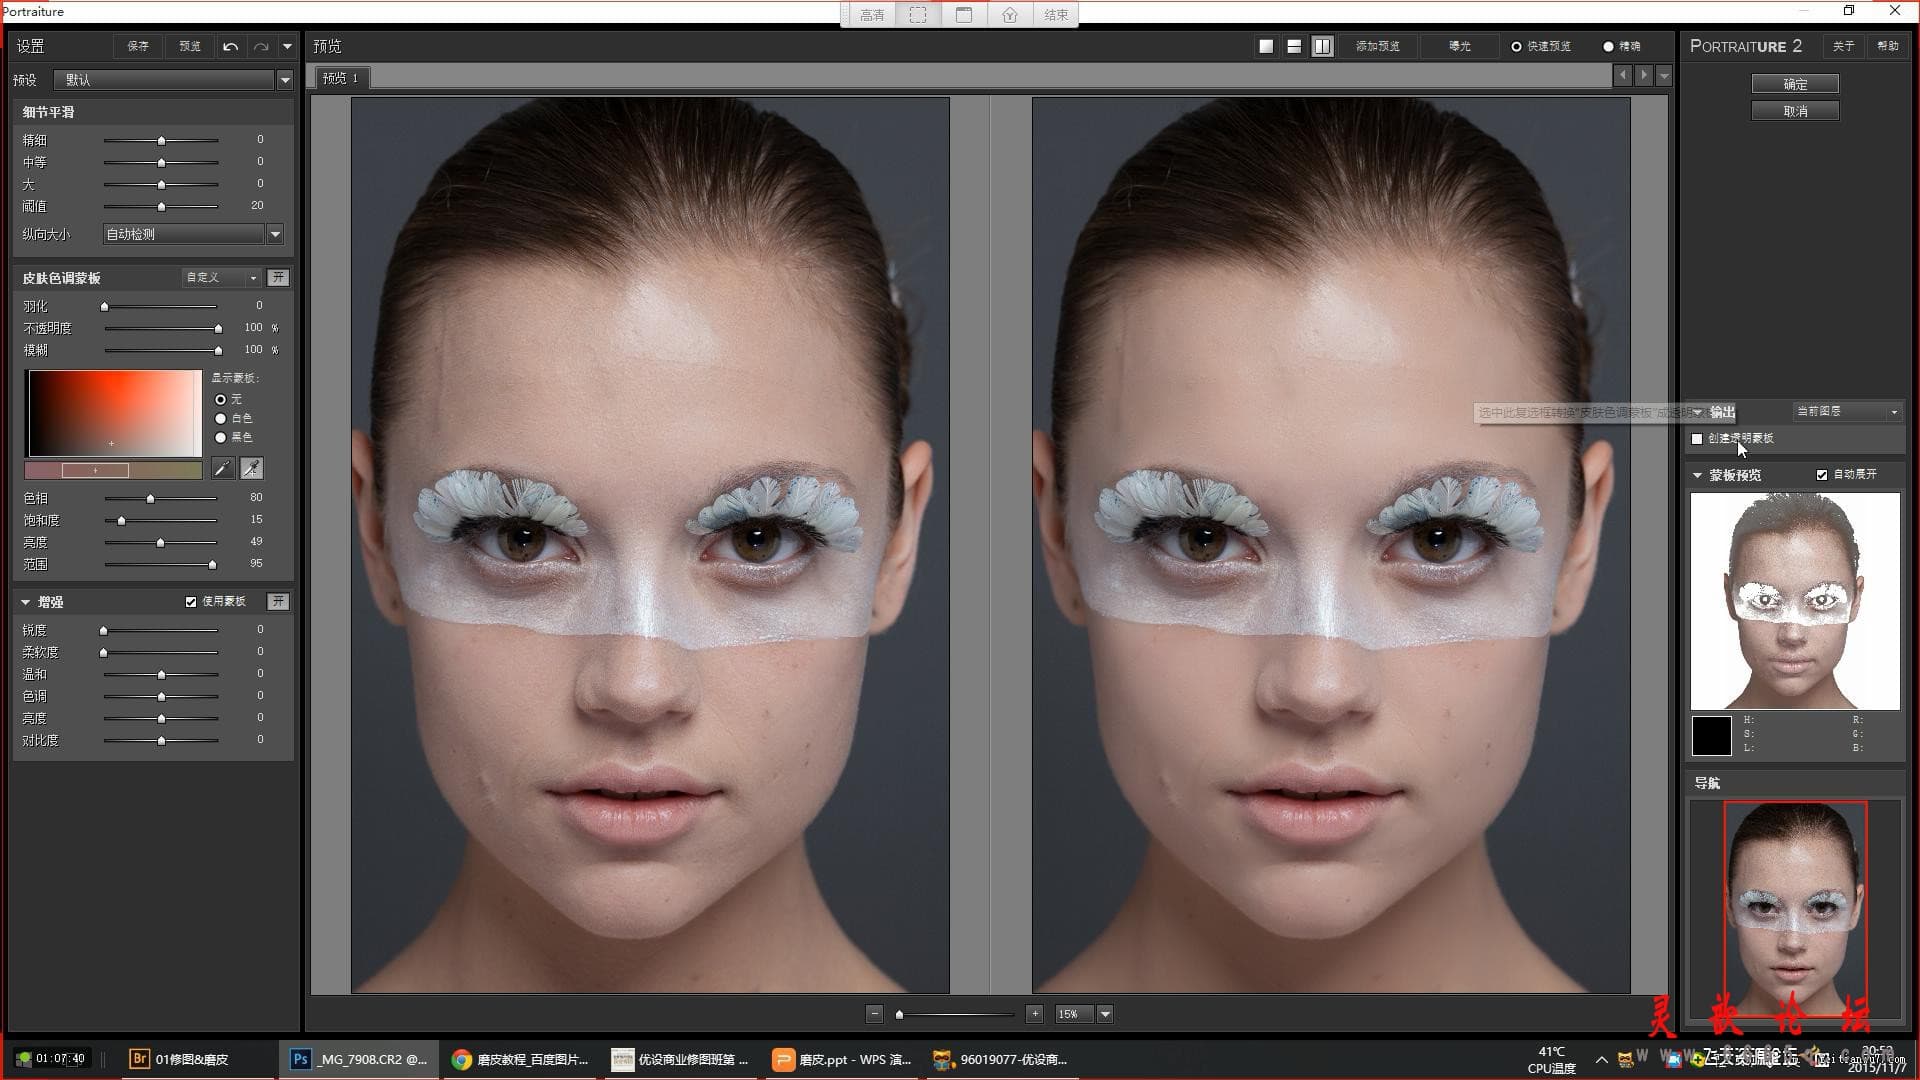Click the mask preview face thumbnail
Screen dimensions: 1920x1080
tap(1795, 601)
